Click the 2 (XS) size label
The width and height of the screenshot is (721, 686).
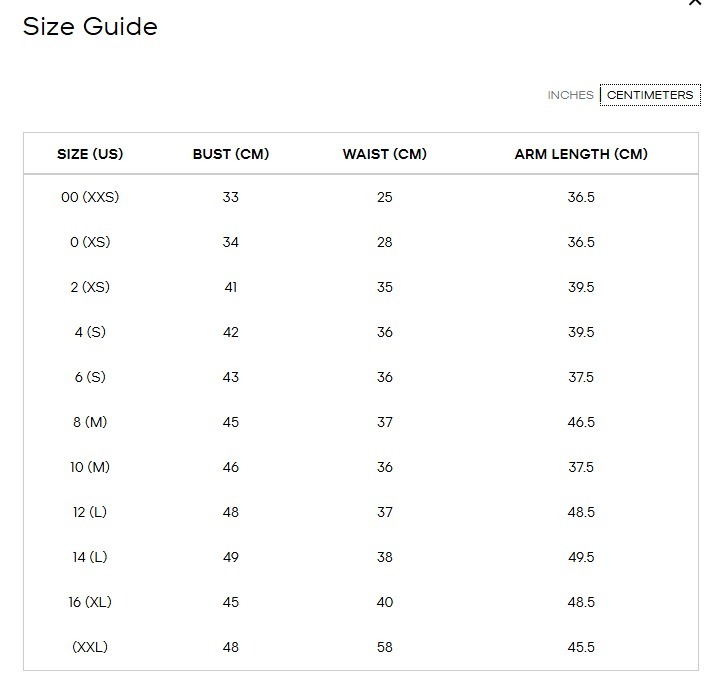point(90,287)
